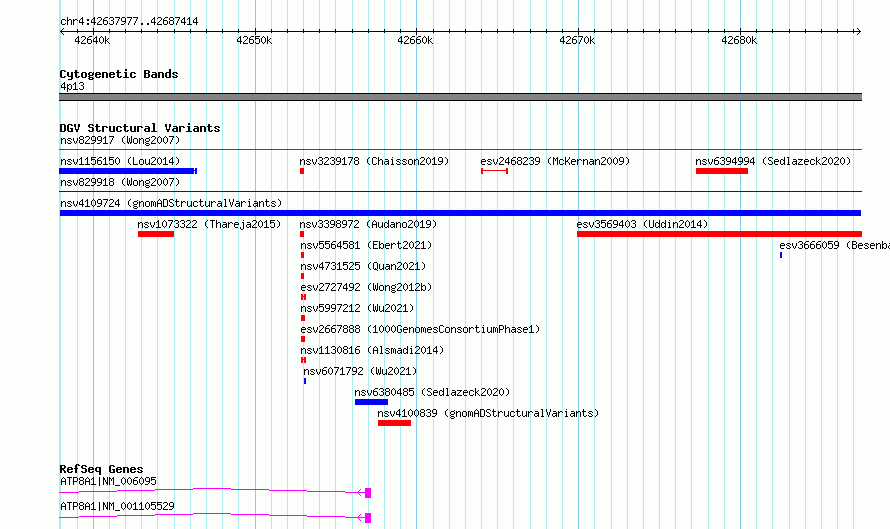The width and height of the screenshot is (890, 529).
Task: Open nsv4109724 gnomAD variant label
Action: tap(171, 203)
